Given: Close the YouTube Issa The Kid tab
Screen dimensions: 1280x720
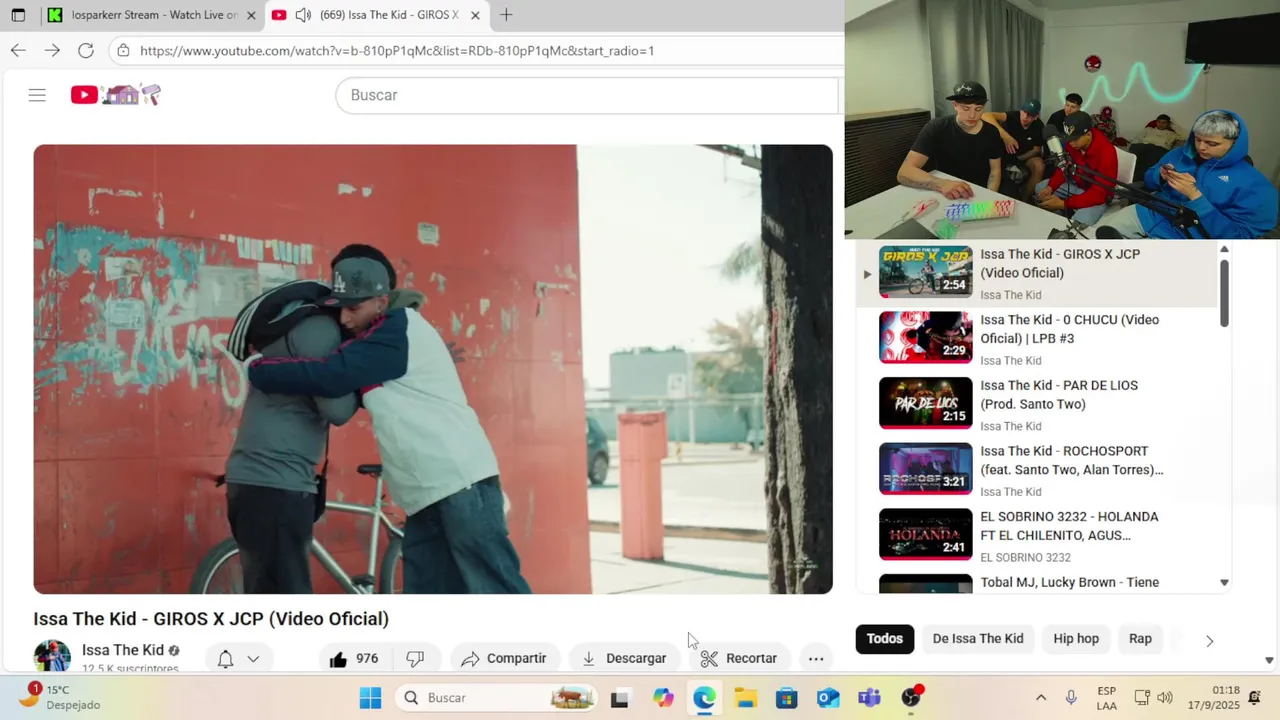Looking at the screenshot, I should tap(475, 15).
